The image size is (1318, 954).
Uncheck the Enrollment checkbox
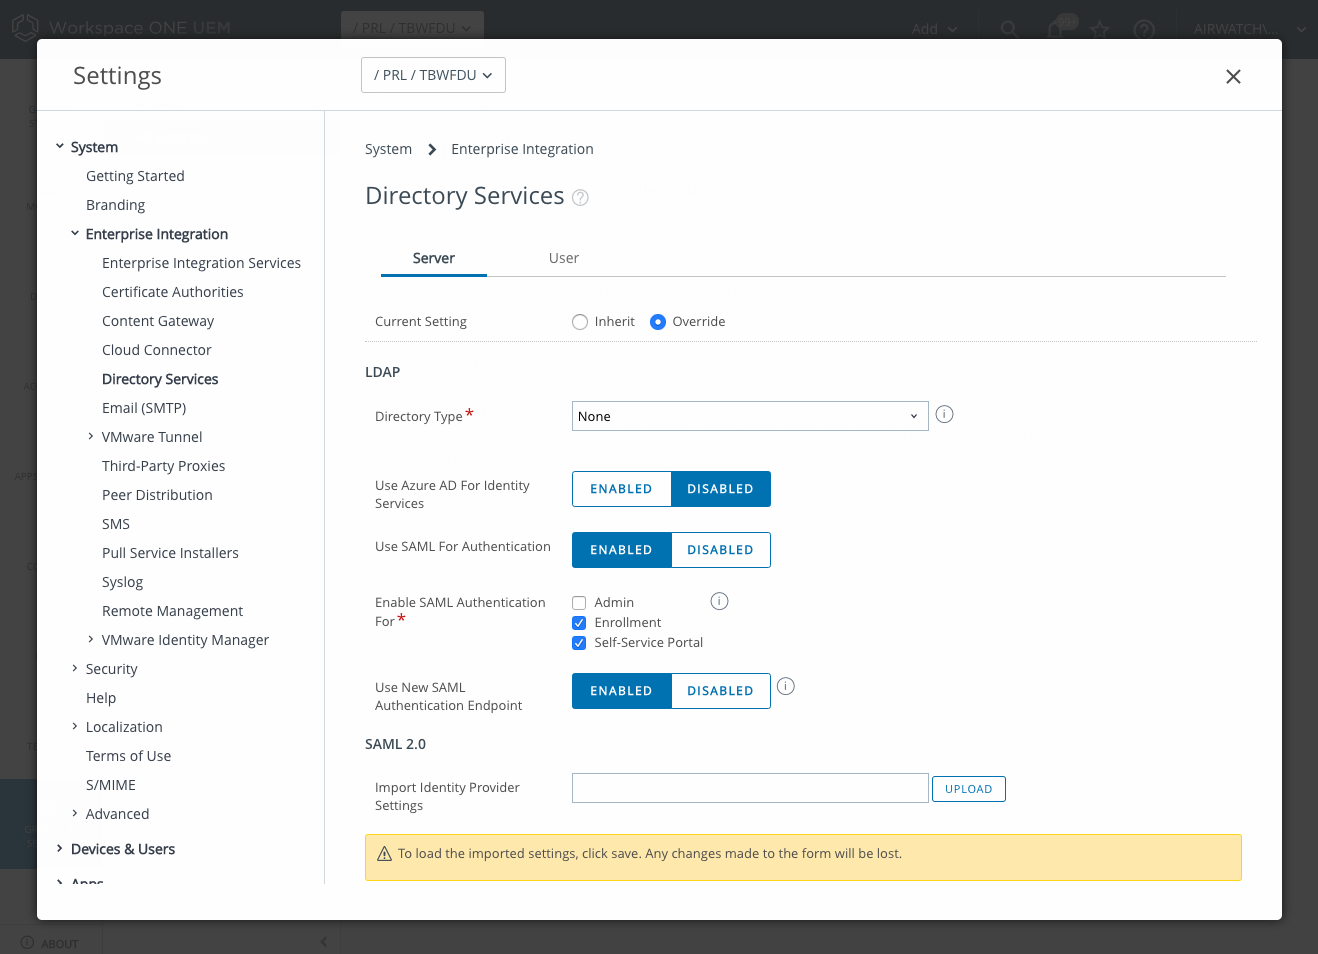tap(579, 623)
